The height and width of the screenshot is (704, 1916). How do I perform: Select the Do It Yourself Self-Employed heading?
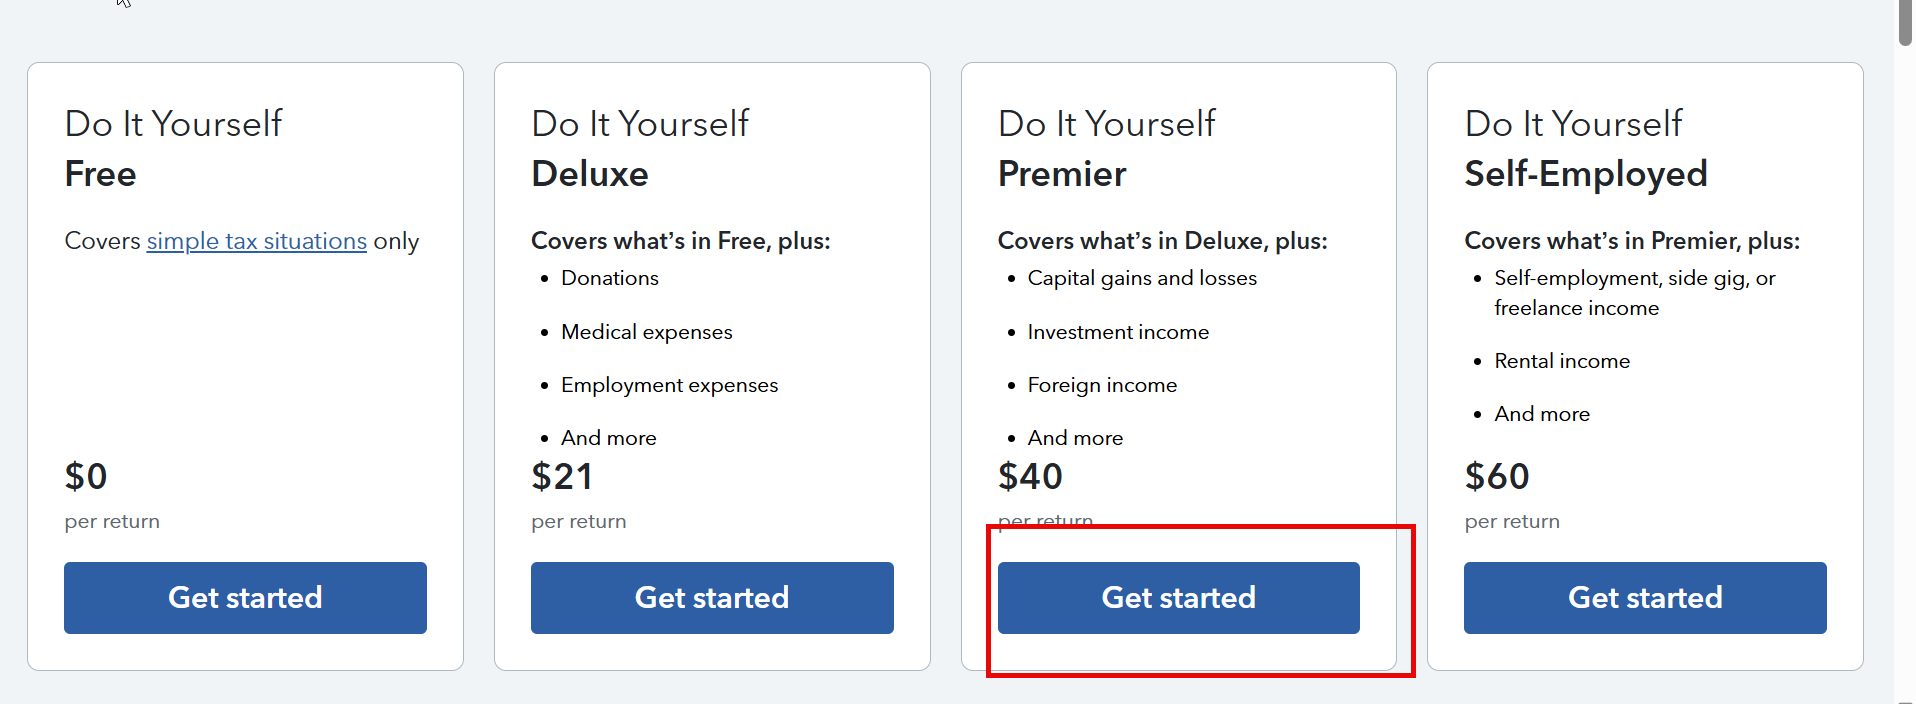pos(1585,148)
